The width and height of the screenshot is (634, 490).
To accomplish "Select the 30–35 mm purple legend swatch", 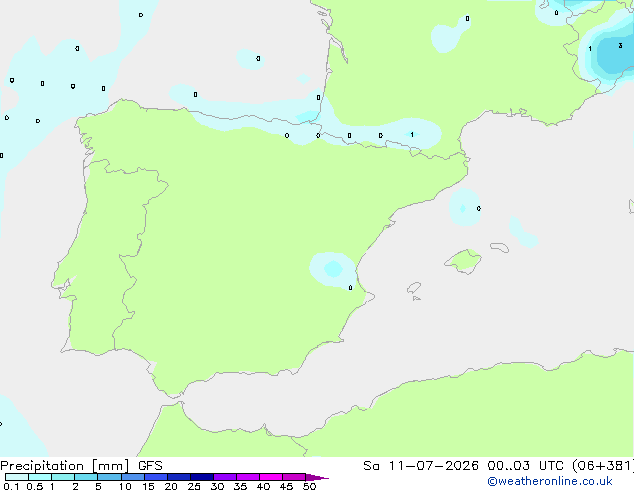I will (224, 477).
